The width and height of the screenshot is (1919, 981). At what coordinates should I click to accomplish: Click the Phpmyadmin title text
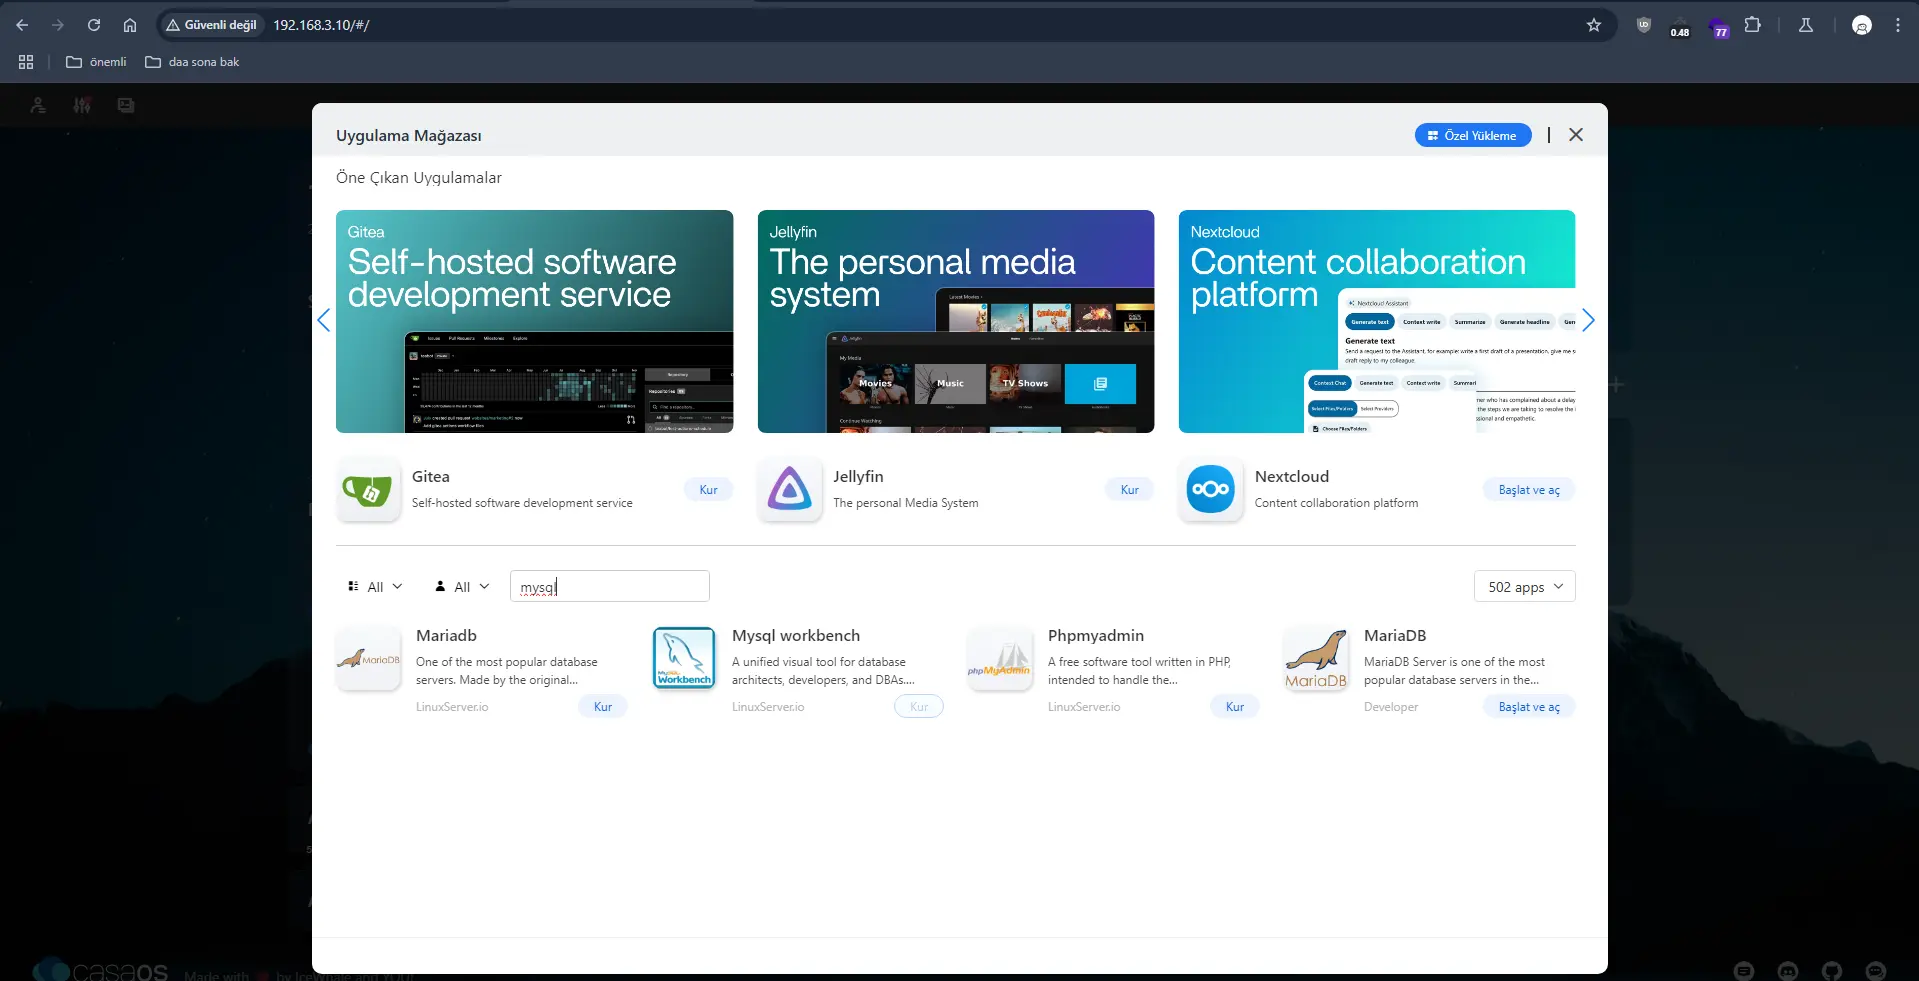1096,636
